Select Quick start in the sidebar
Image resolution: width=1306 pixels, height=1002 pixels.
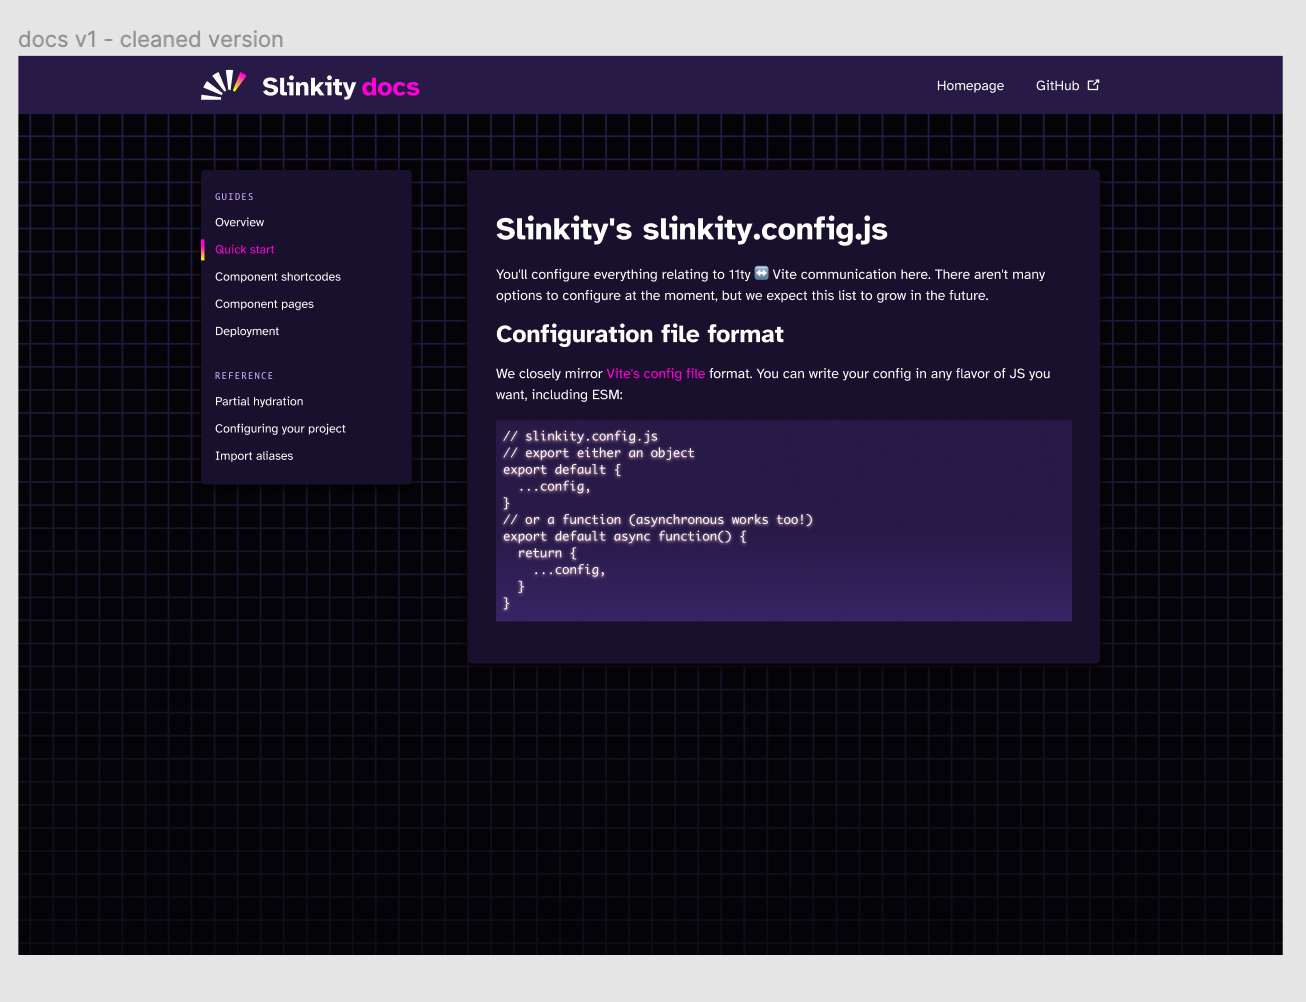coord(245,249)
